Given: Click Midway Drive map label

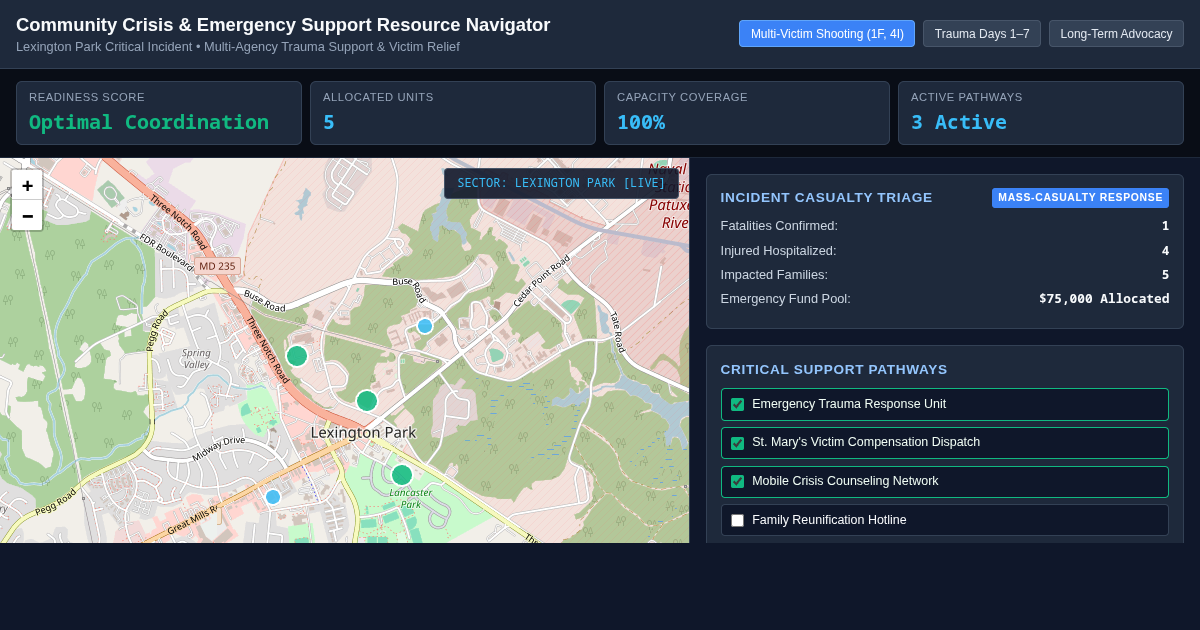Looking at the screenshot, I should tap(219, 447).
